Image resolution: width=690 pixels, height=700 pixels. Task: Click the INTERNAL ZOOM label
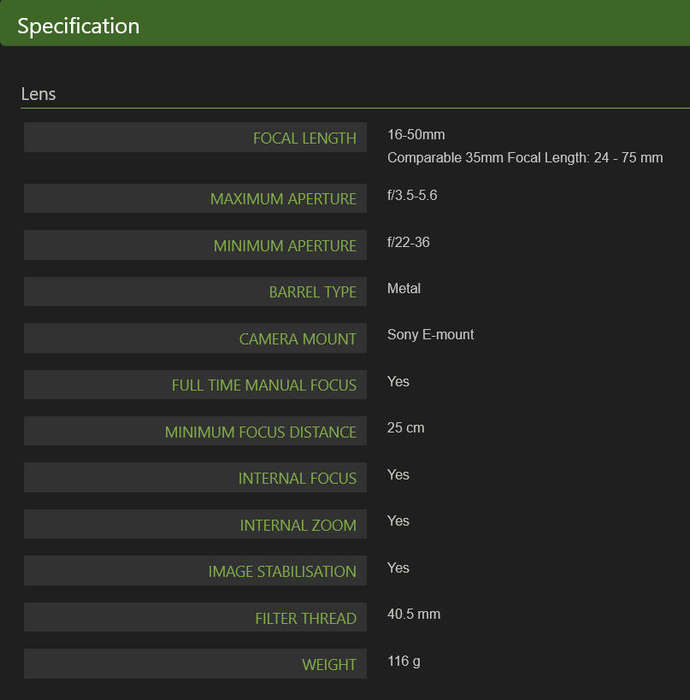298,525
